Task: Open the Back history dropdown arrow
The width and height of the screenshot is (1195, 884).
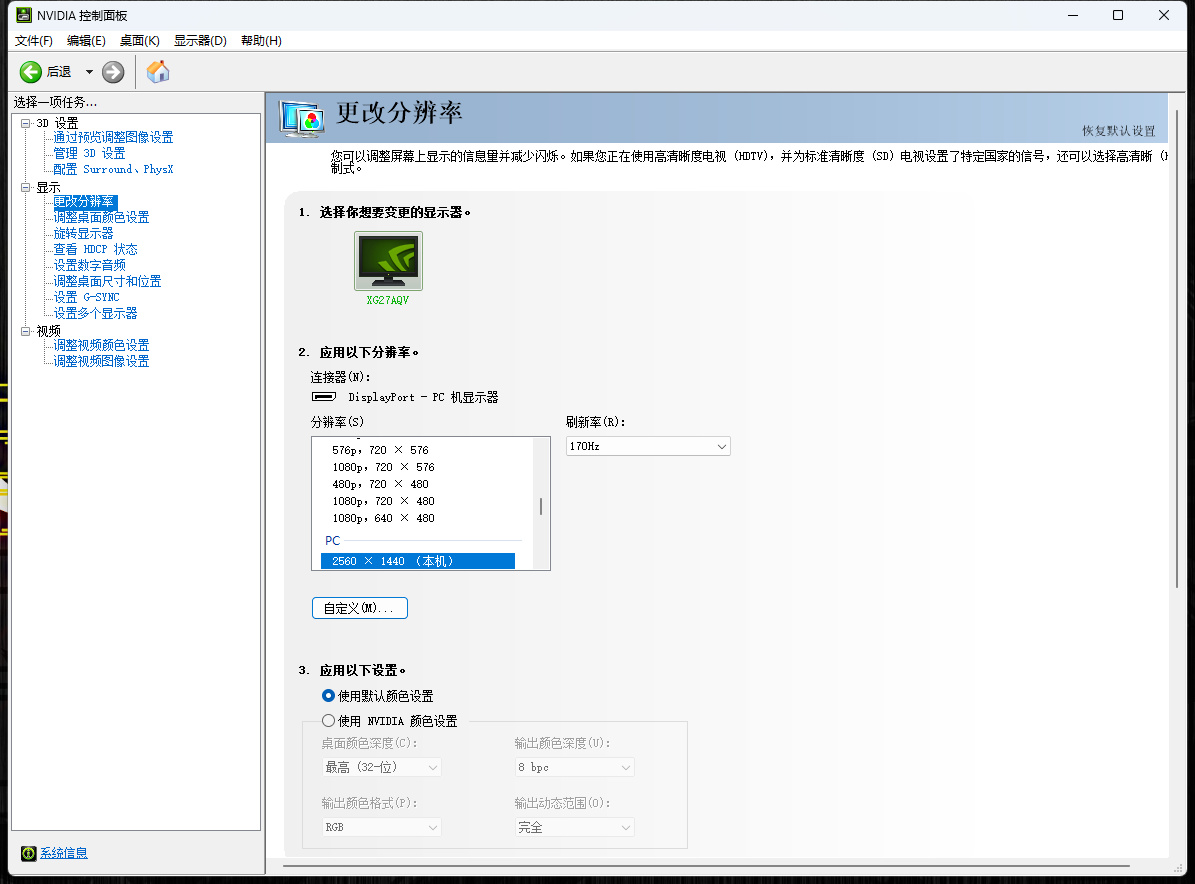Action: tap(89, 72)
